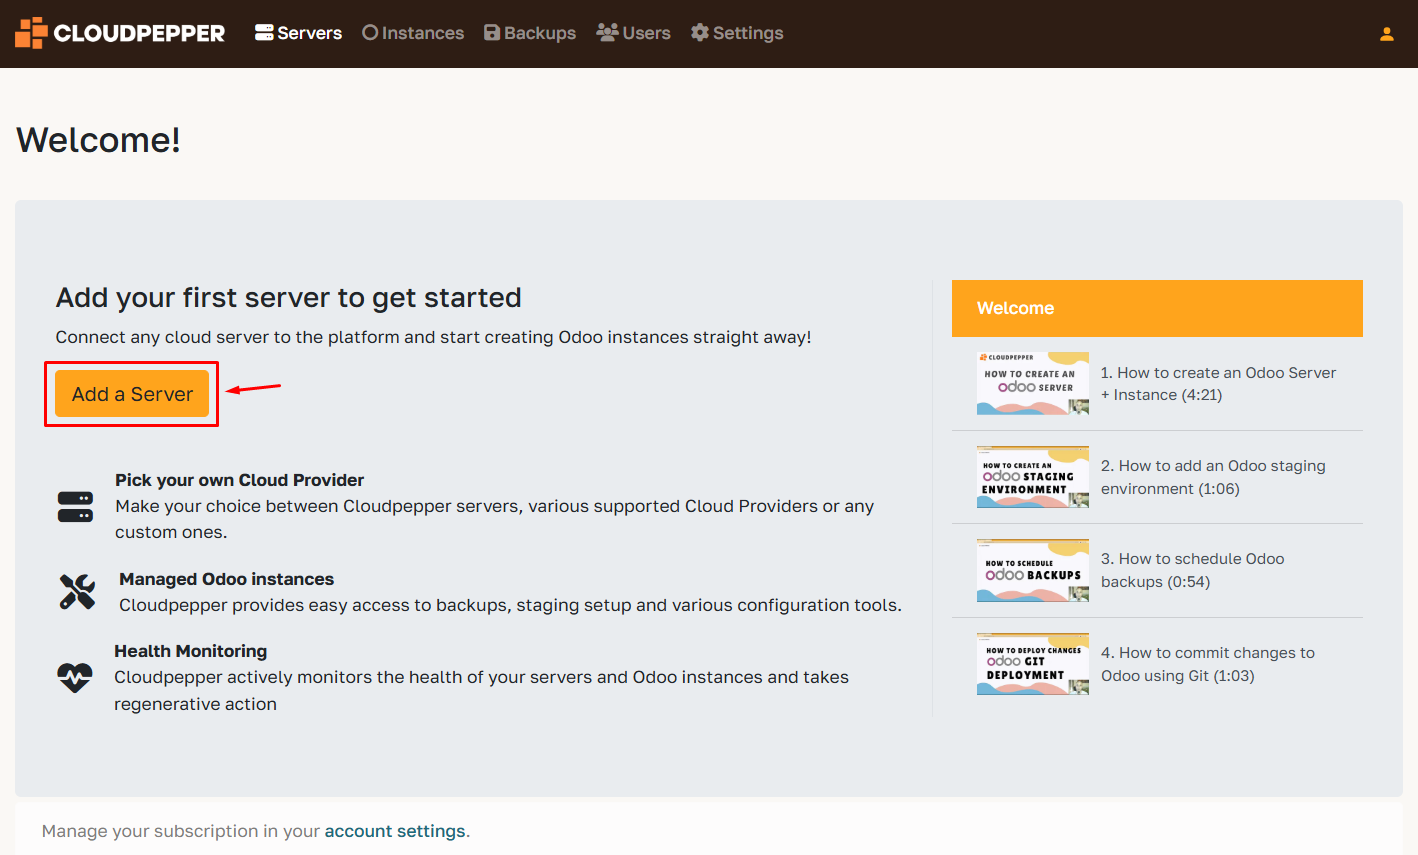Open the Backups page

(539, 32)
